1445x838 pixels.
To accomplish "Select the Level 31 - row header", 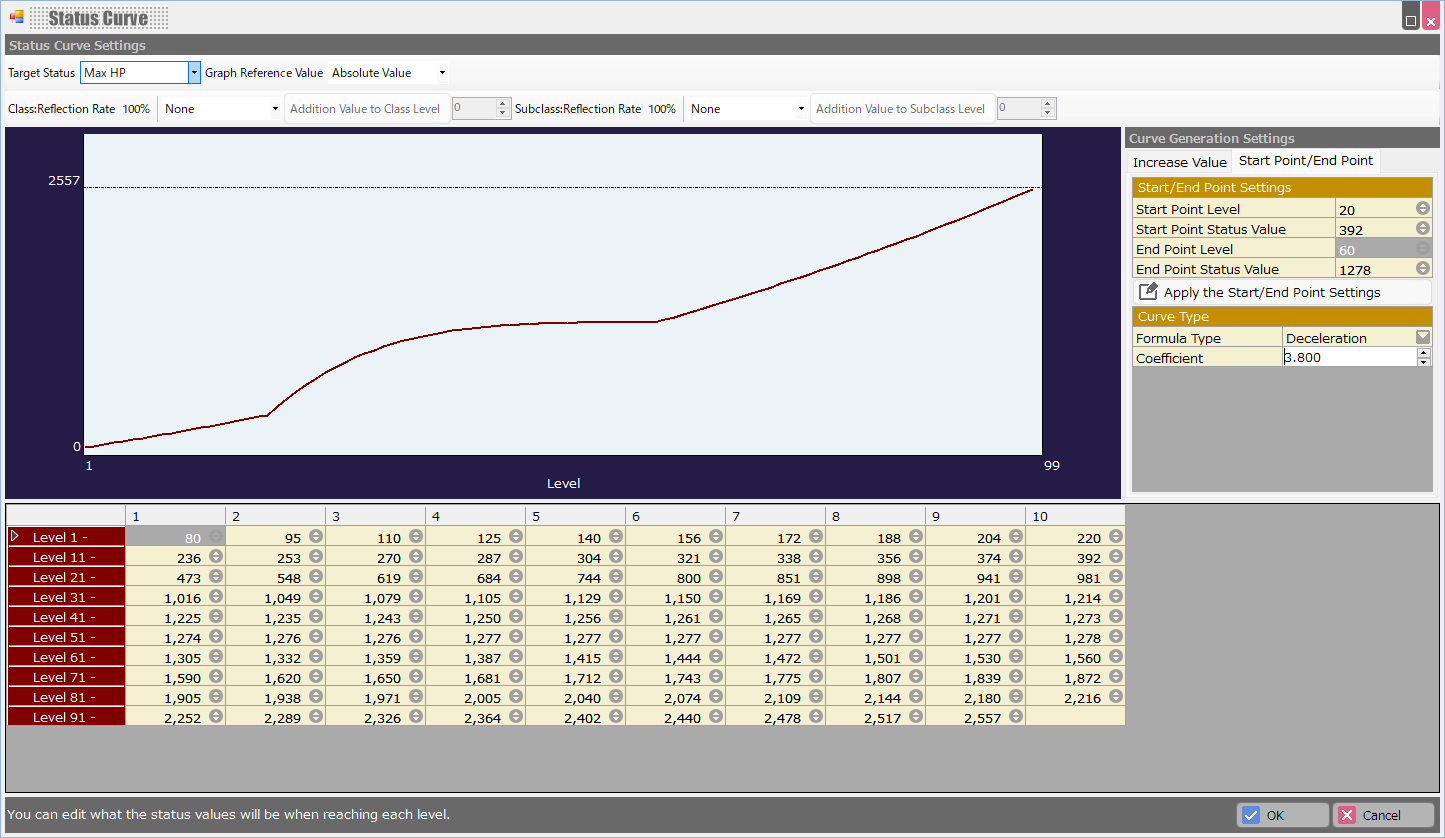I will 66,597.
